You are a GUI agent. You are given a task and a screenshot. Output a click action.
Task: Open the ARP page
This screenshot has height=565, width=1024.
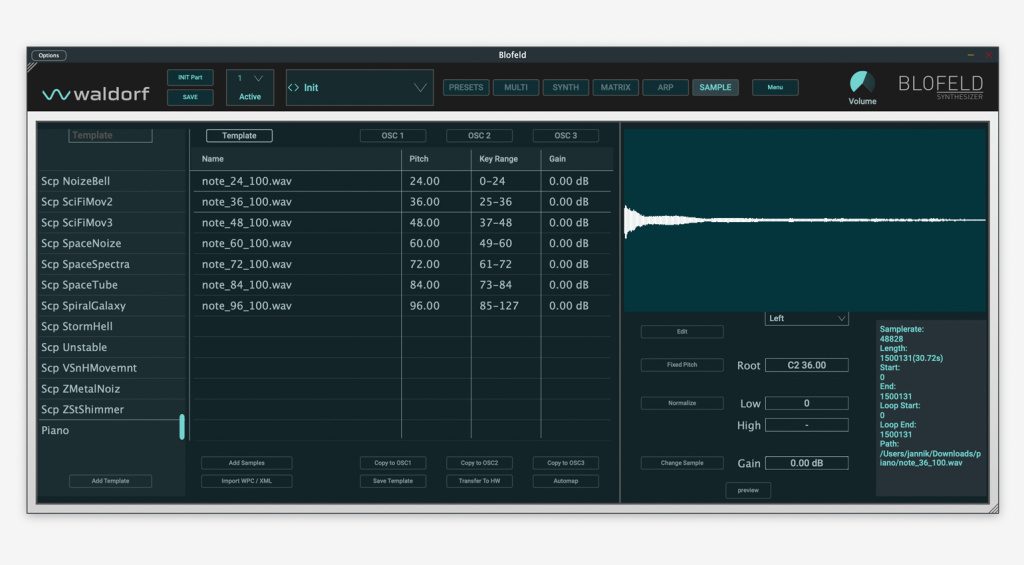(665, 88)
